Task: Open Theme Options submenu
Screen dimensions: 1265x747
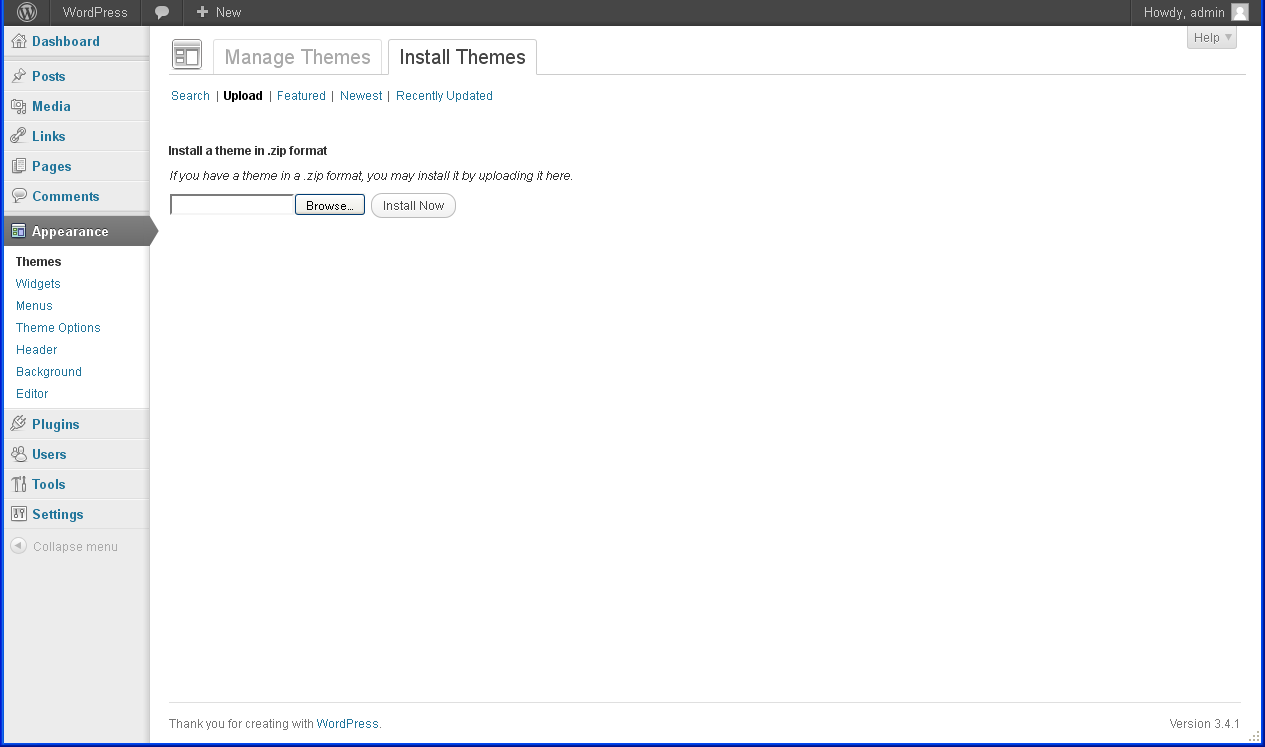Action: click(58, 328)
